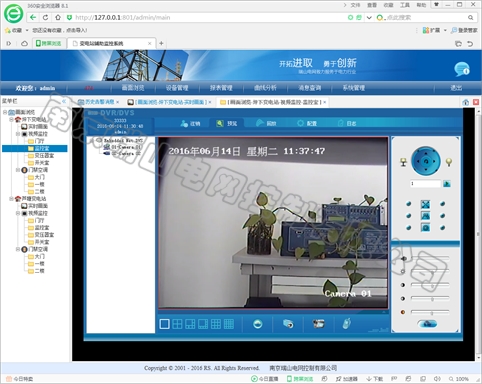Viewport: 482px width, 384px height.
Task: Switch to the 回放 playback tab in DVR panel
Action: [266, 123]
